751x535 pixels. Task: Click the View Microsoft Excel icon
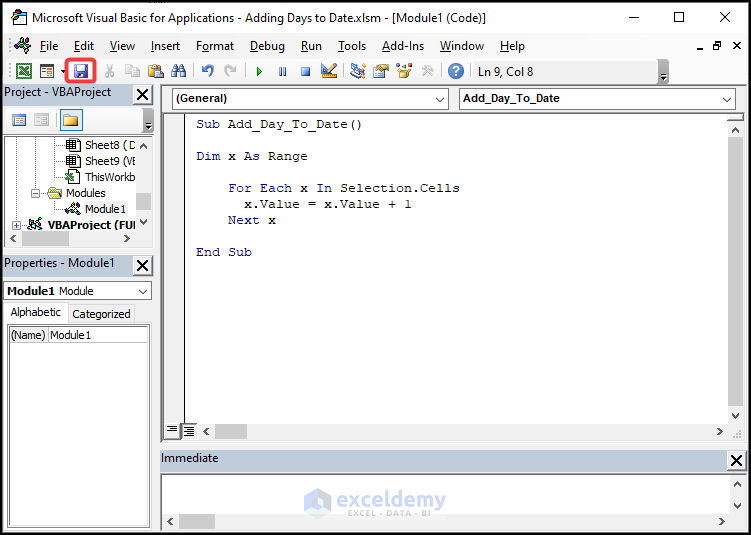pos(24,72)
